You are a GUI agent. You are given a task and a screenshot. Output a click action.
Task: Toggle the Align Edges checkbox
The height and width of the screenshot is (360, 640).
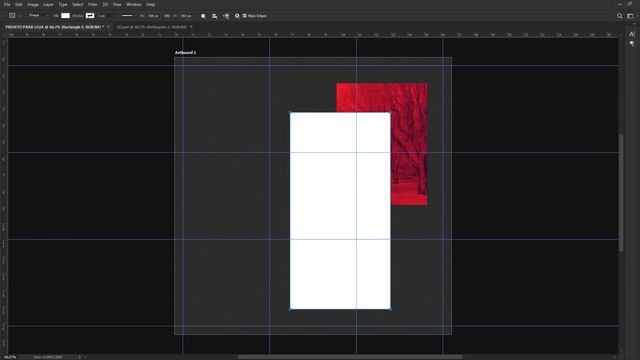244,16
